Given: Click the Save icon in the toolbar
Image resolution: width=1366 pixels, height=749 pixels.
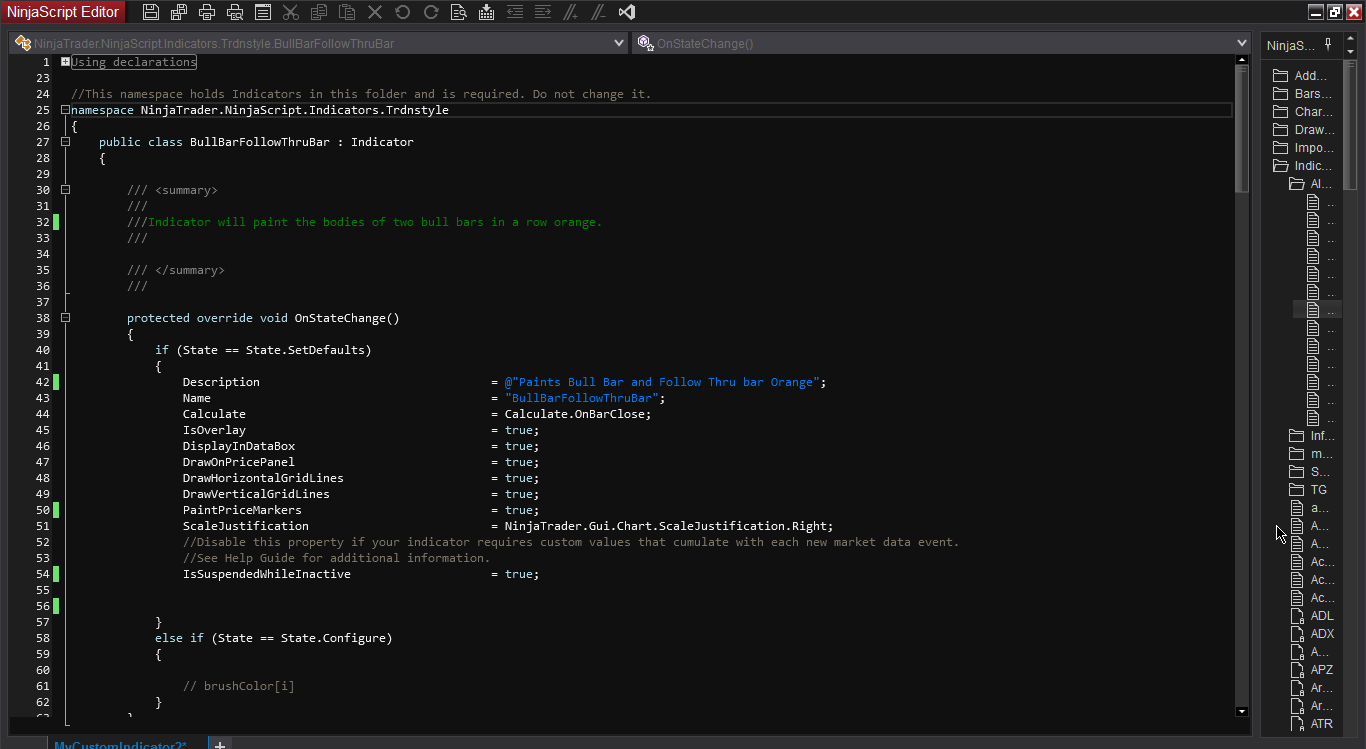Looking at the screenshot, I should (x=151, y=12).
